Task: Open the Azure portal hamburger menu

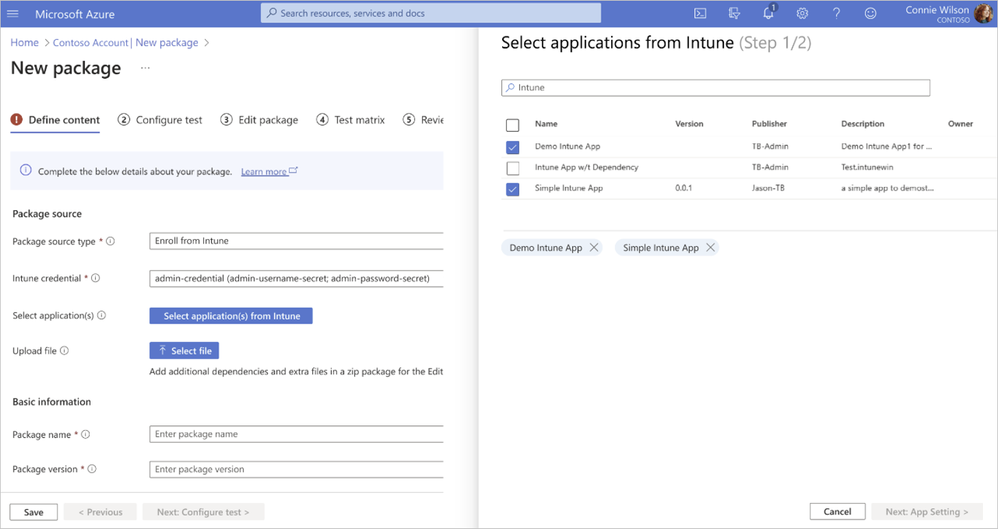Action: (x=14, y=14)
